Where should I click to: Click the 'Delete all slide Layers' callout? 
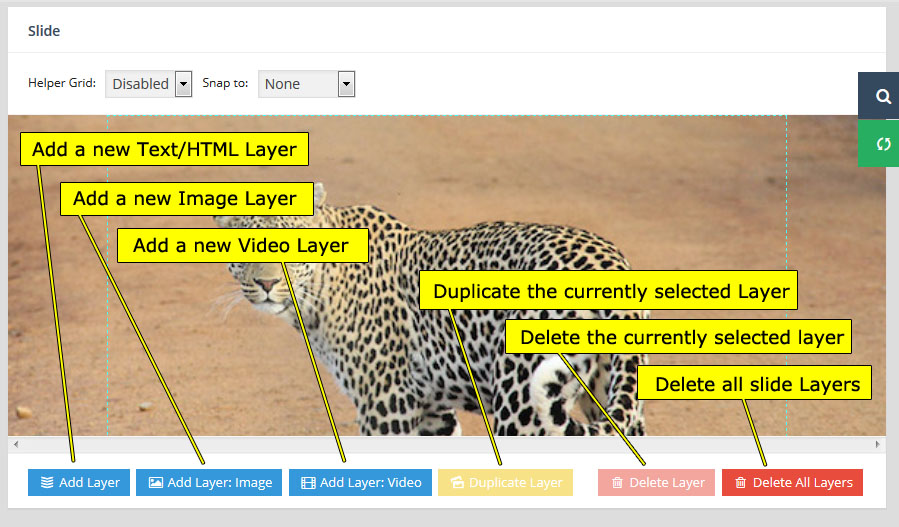coord(756,384)
